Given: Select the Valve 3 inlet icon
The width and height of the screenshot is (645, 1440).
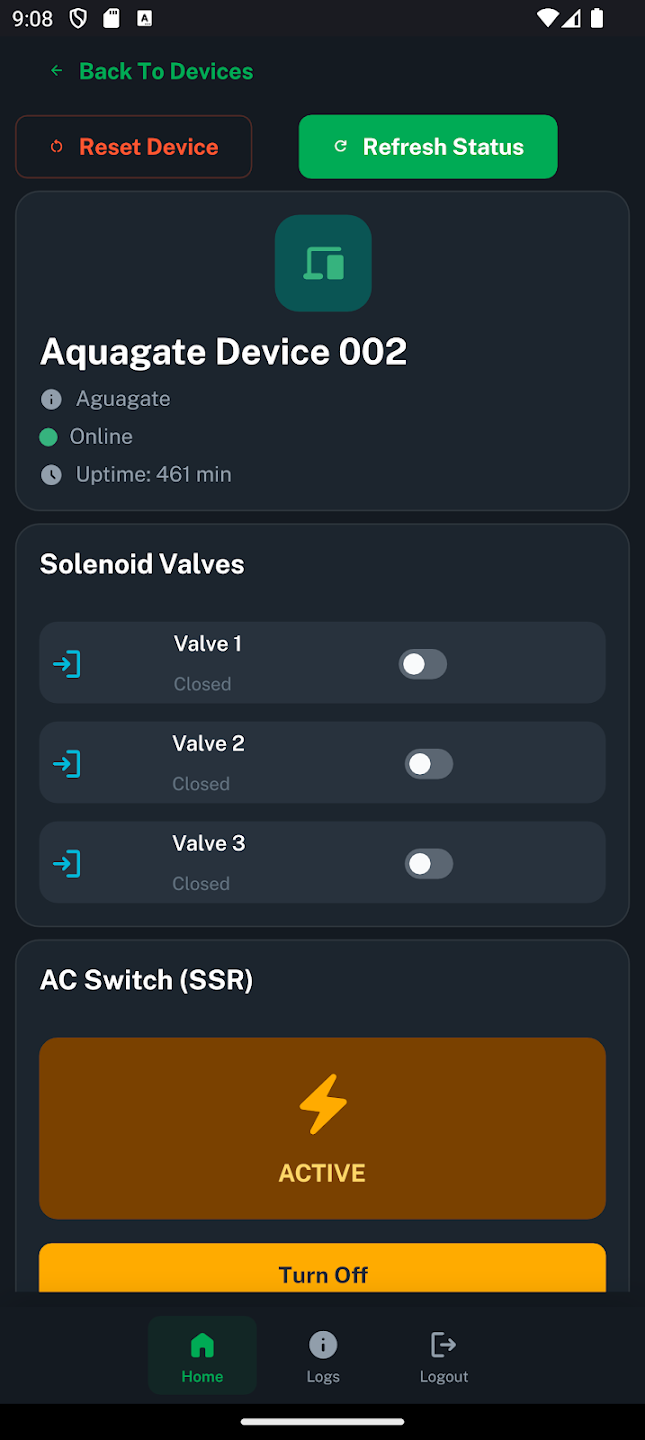Looking at the screenshot, I should tap(66, 863).
